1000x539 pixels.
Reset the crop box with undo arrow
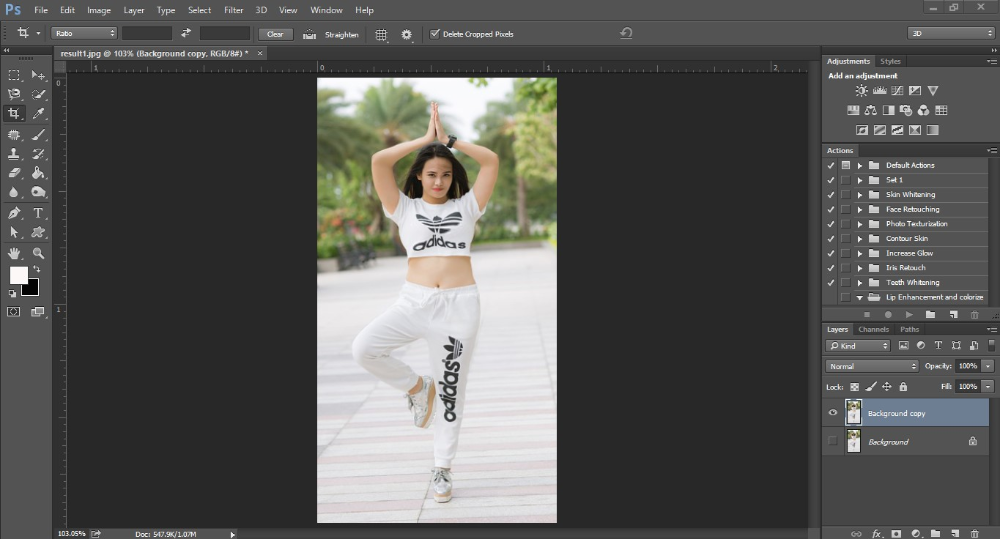click(626, 33)
